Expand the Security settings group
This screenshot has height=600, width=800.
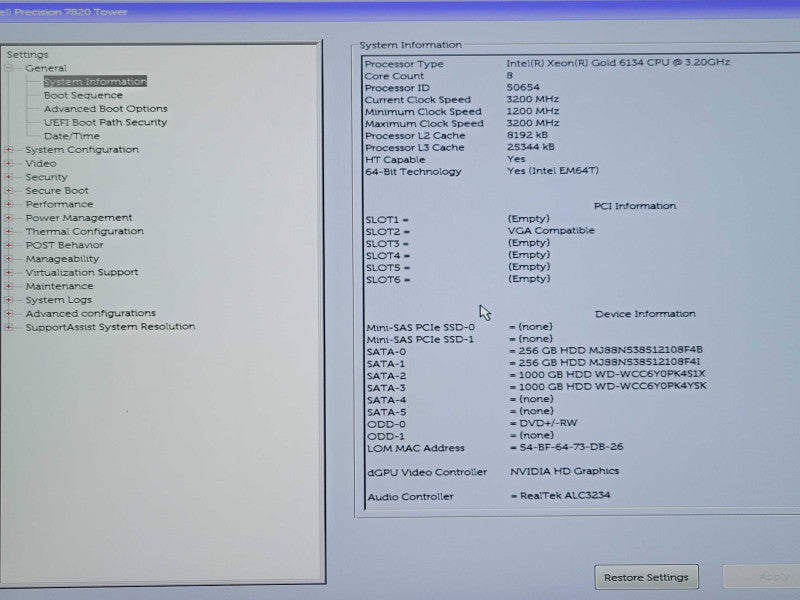pos(9,177)
